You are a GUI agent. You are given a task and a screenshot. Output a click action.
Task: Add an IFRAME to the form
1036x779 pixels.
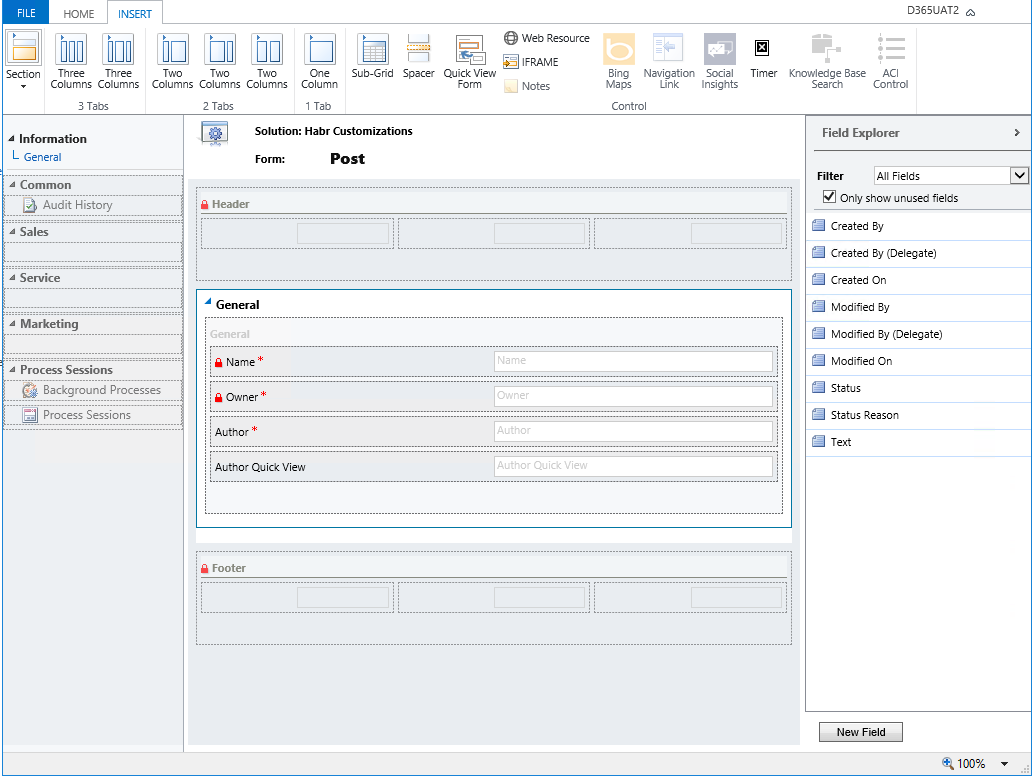[x=532, y=61]
